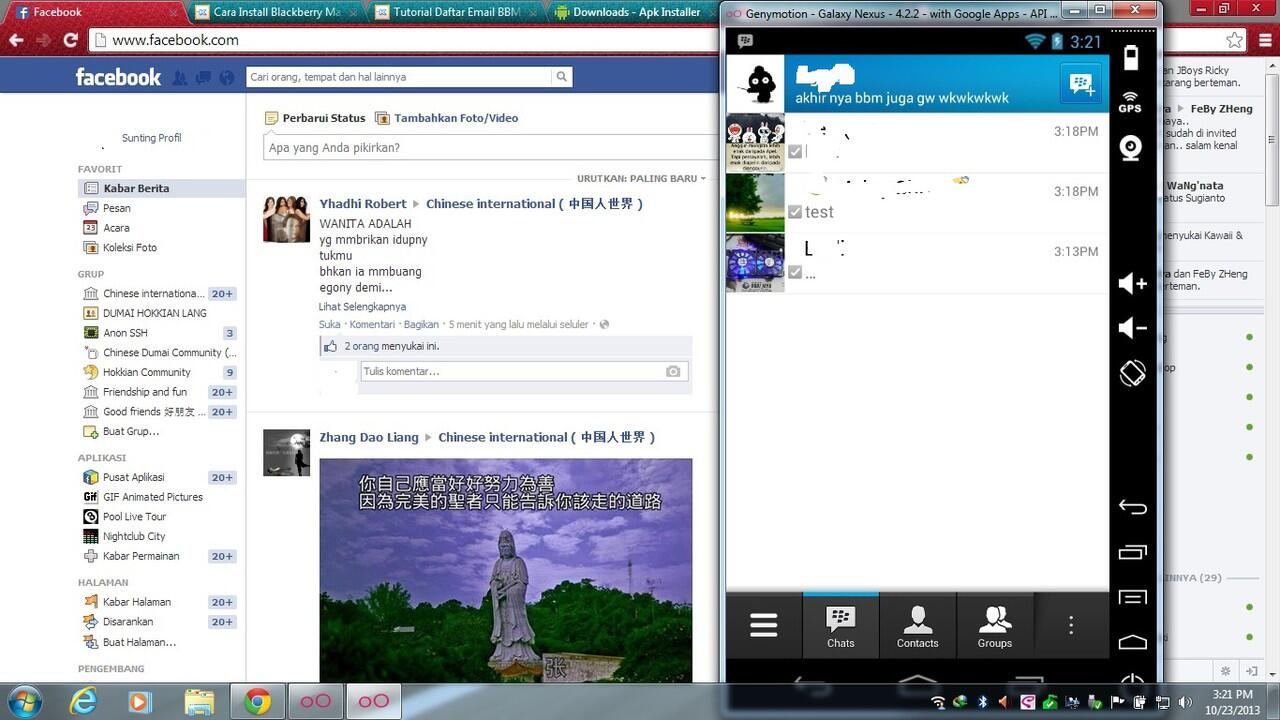Bookmark this page with the star icon
The width and height of the screenshot is (1280, 720).
click(x=1235, y=40)
